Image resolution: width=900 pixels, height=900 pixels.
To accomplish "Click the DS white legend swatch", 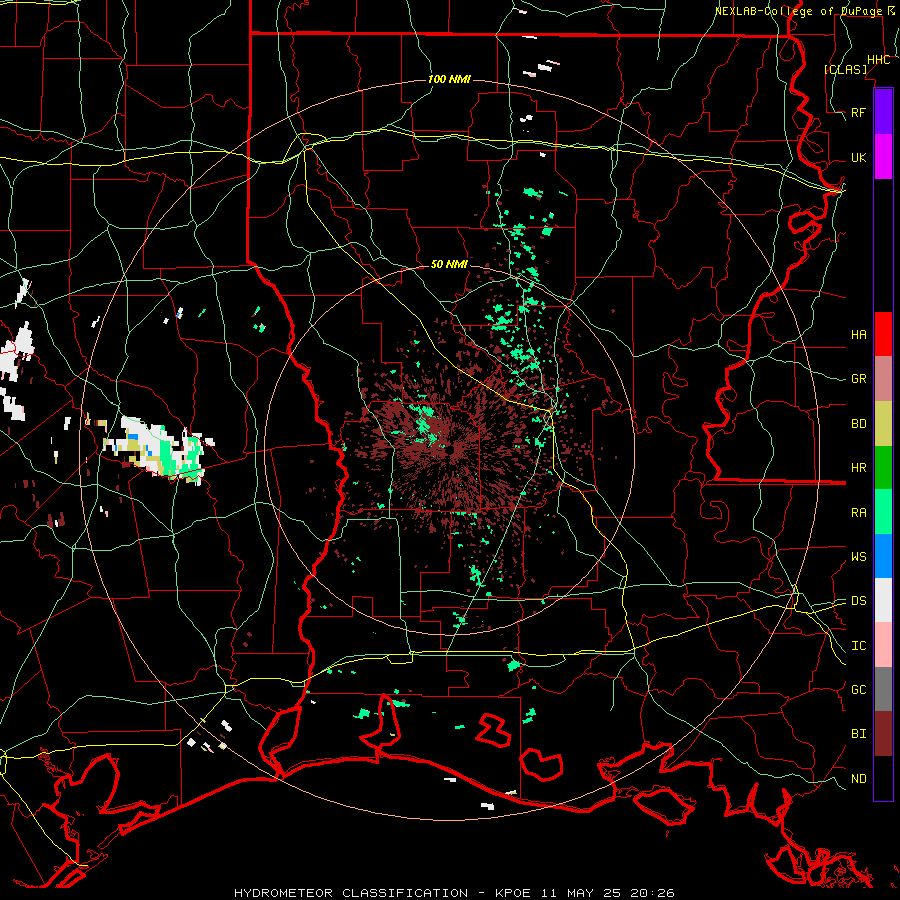I will [883, 600].
